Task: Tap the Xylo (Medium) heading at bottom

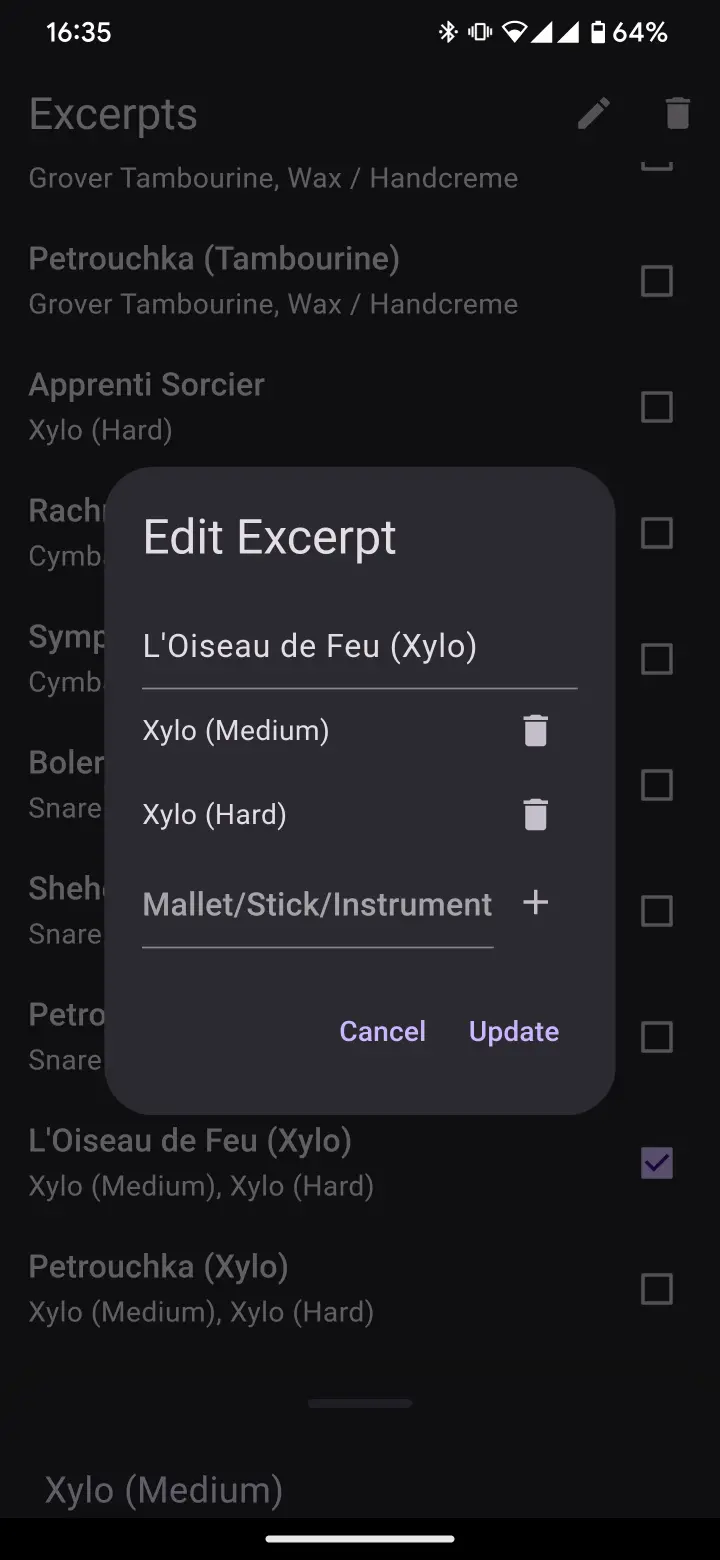Action: (x=164, y=1490)
